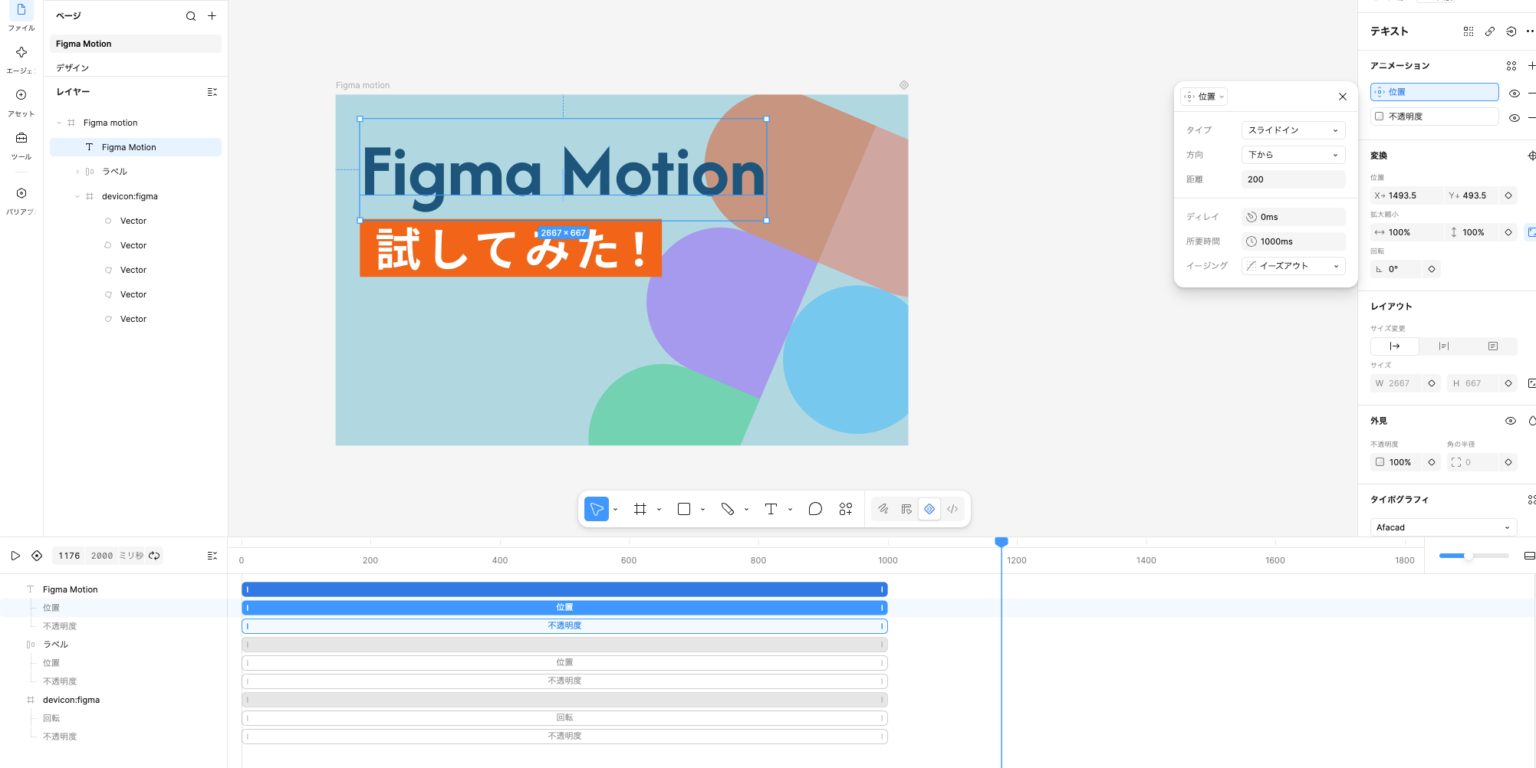This screenshot has height=768, width=1536.
Task: Open the 方向 下から dropdown
Action: click(x=1293, y=155)
